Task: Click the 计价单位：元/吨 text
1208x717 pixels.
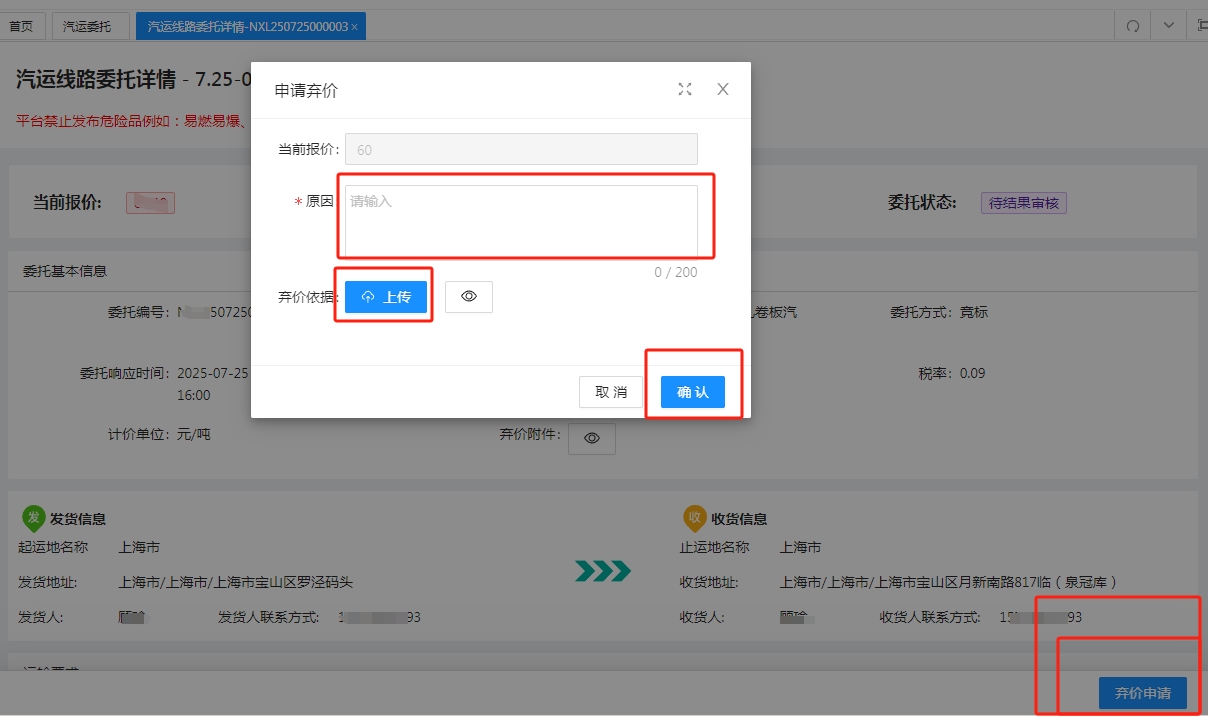Action: coord(159,434)
